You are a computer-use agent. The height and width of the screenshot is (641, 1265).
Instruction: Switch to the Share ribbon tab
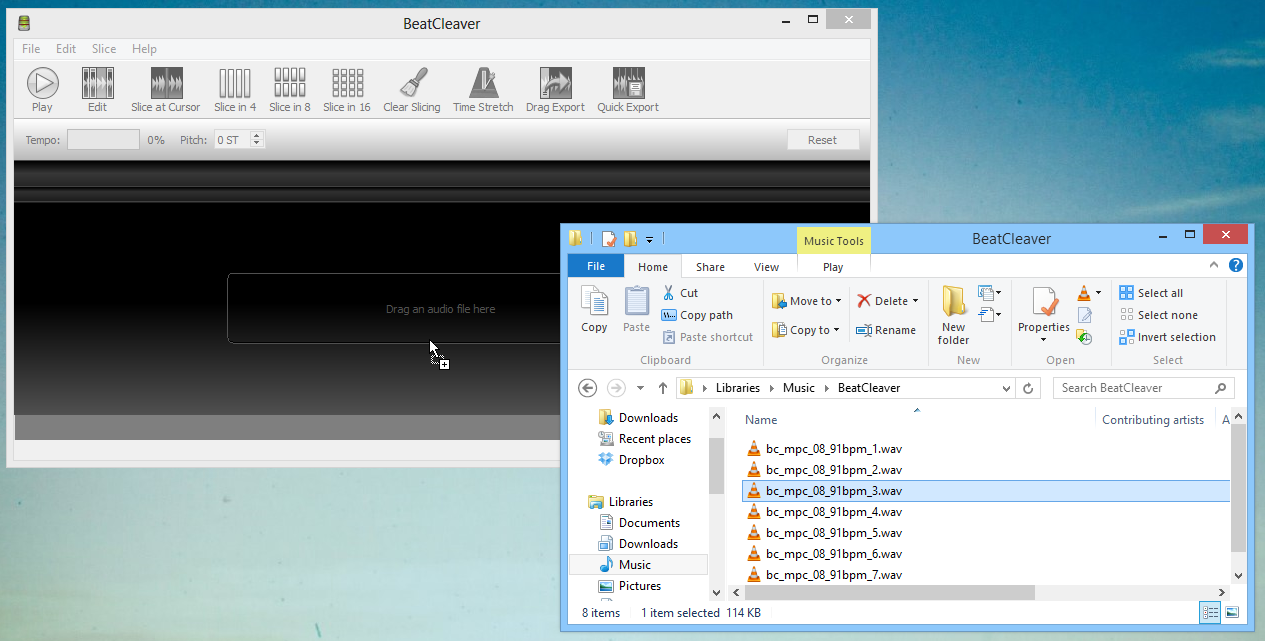coord(711,267)
